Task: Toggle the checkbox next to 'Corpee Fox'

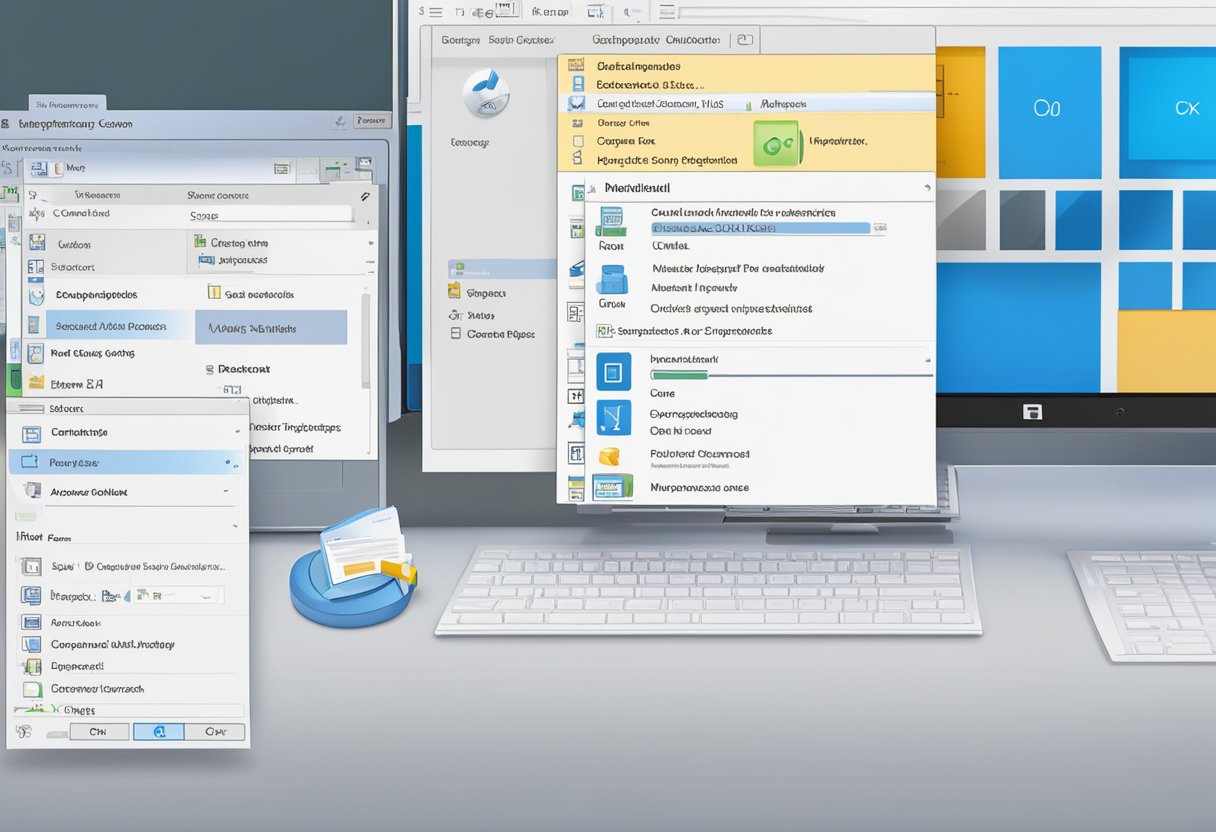Action: (577, 141)
